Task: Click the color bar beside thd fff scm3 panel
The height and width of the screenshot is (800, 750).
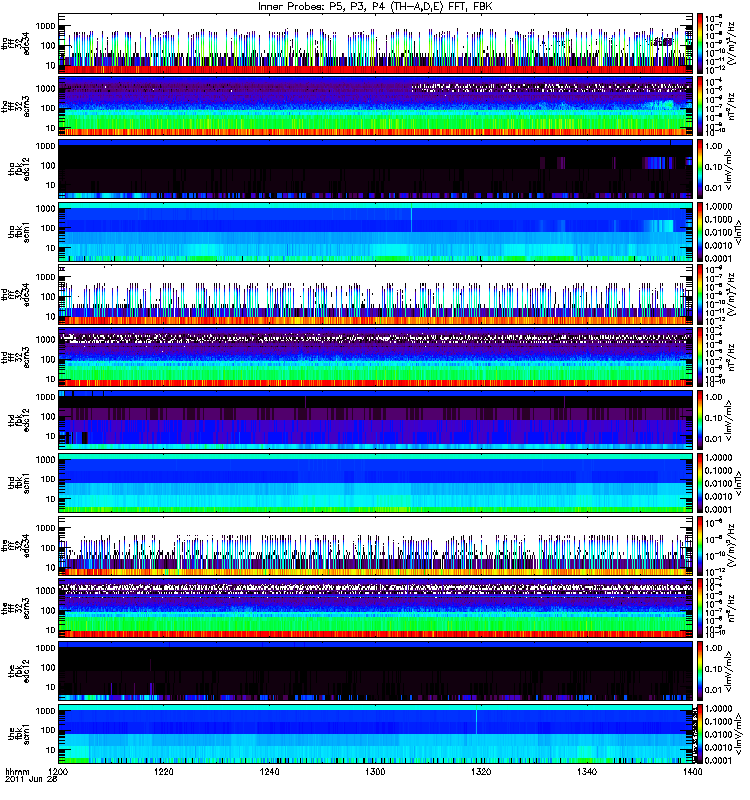Action: point(700,357)
